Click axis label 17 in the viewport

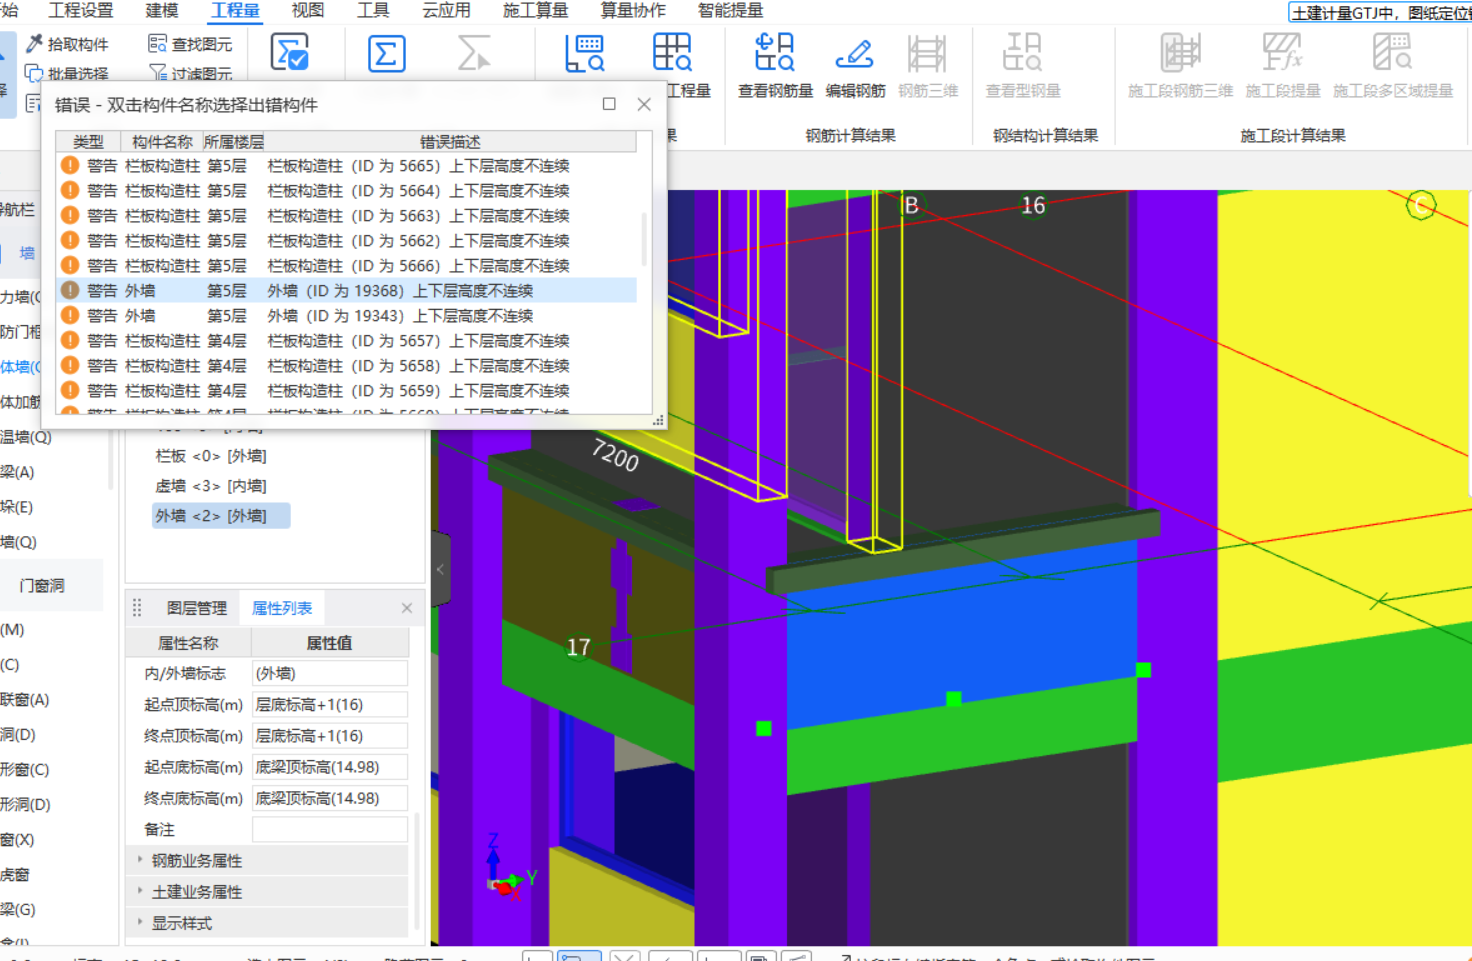coord(578,647)
